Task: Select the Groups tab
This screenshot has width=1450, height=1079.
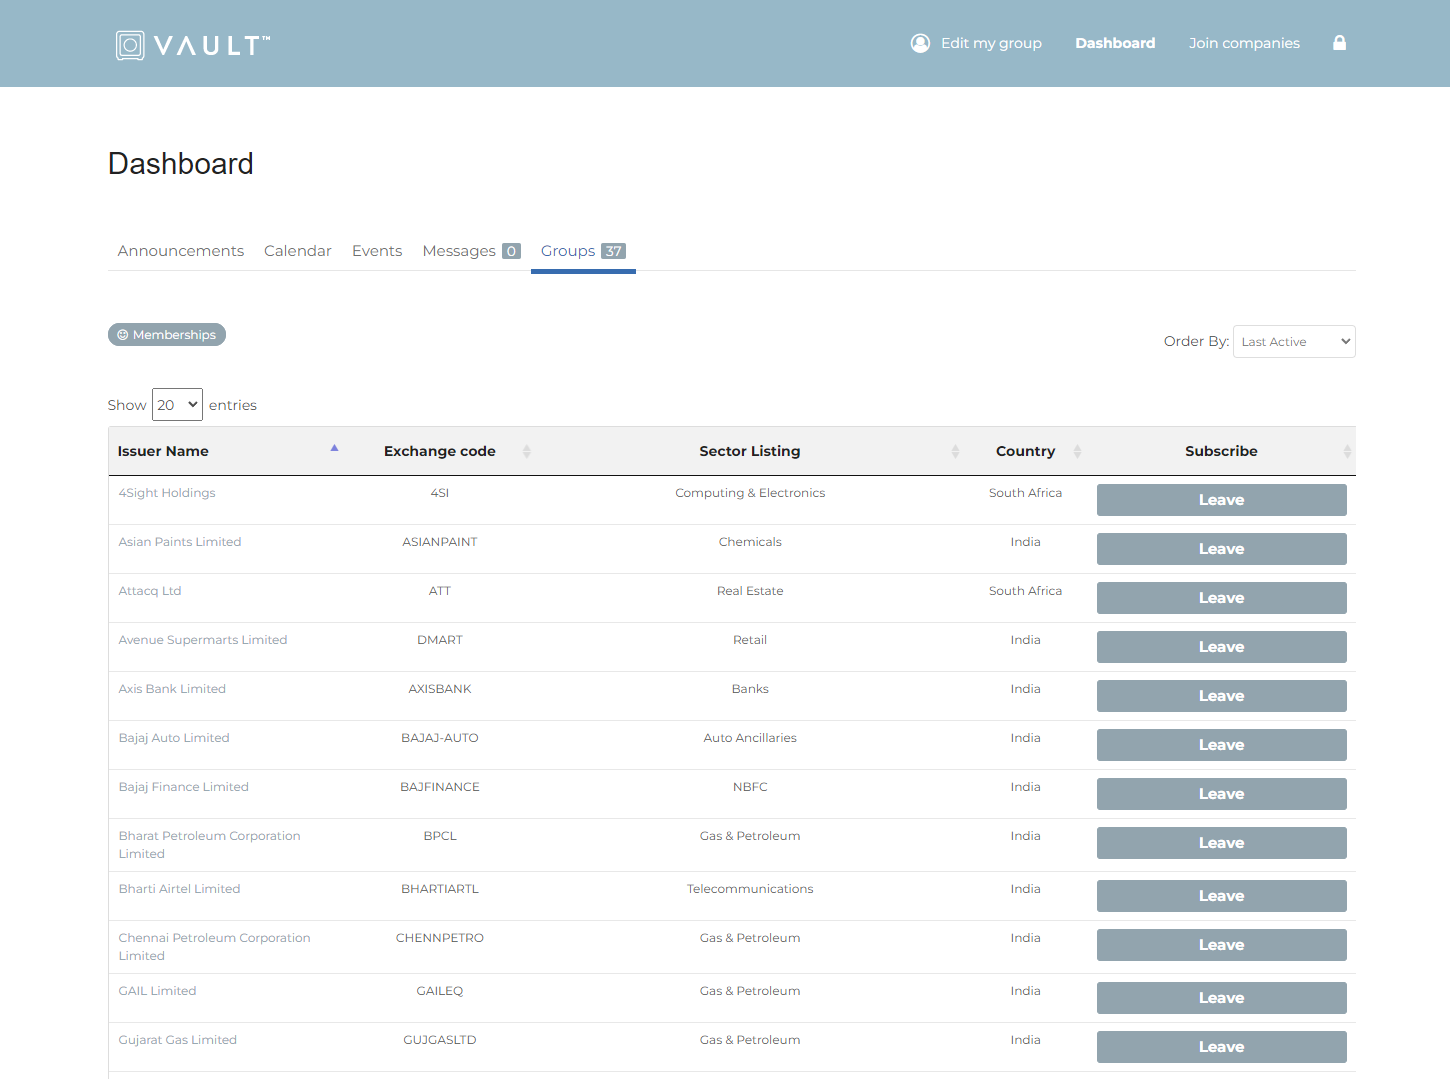Action: tap(583, 251)
